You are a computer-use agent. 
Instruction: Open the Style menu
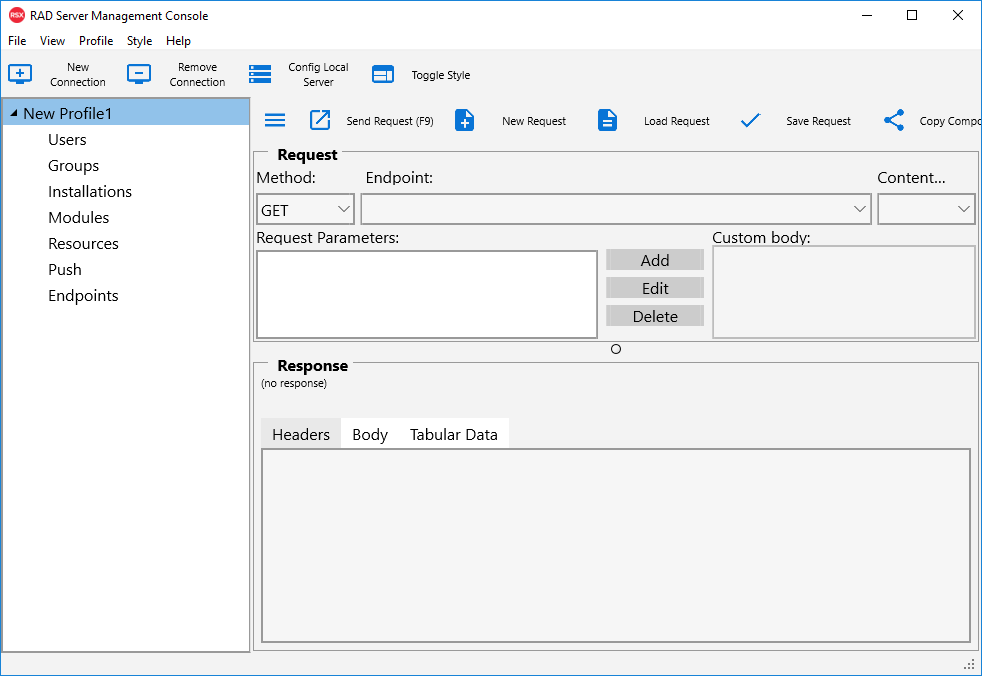coord(139,41)
